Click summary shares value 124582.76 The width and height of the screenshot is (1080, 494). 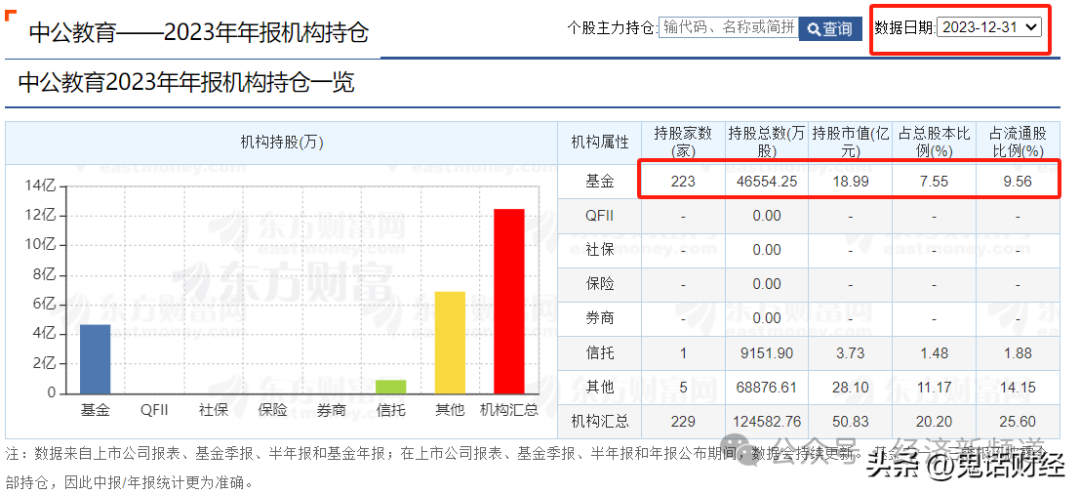[x=767, y=422]
